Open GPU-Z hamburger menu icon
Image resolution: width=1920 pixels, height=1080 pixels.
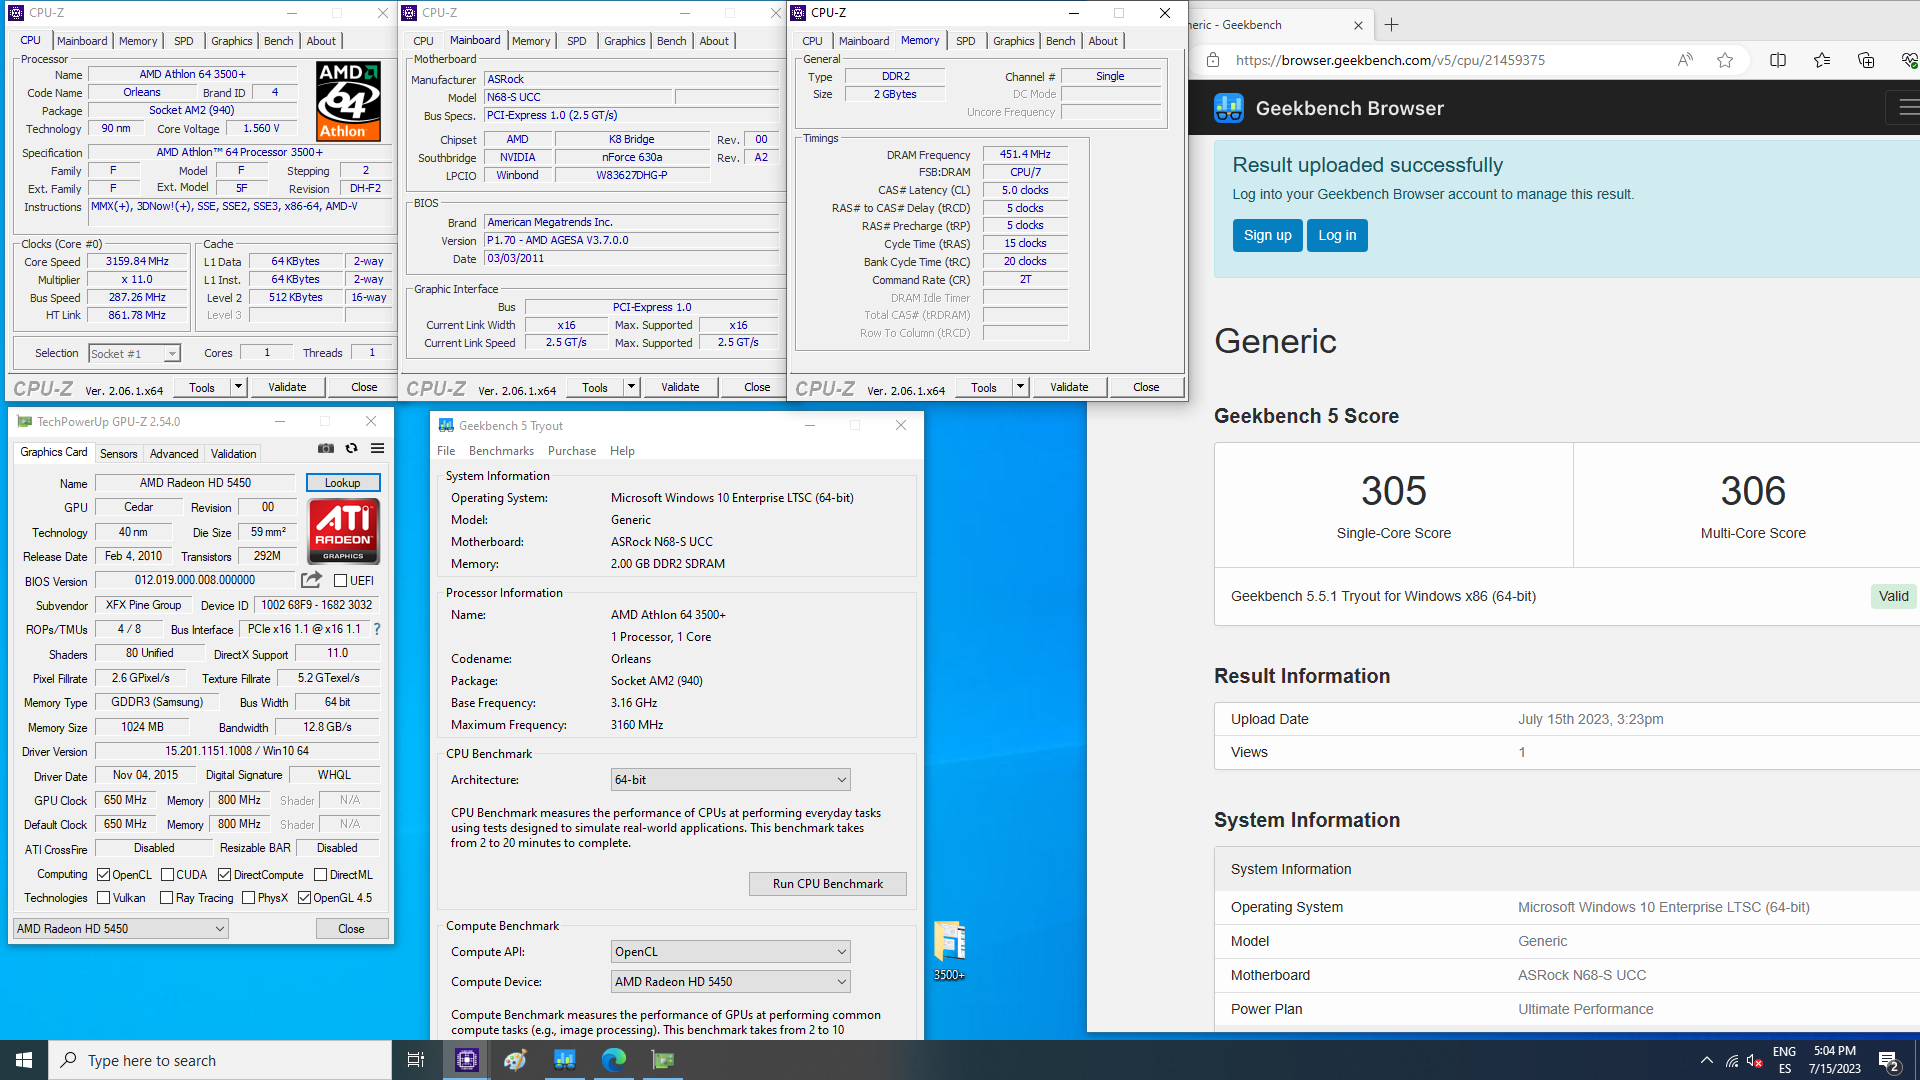tap(378, 449)
